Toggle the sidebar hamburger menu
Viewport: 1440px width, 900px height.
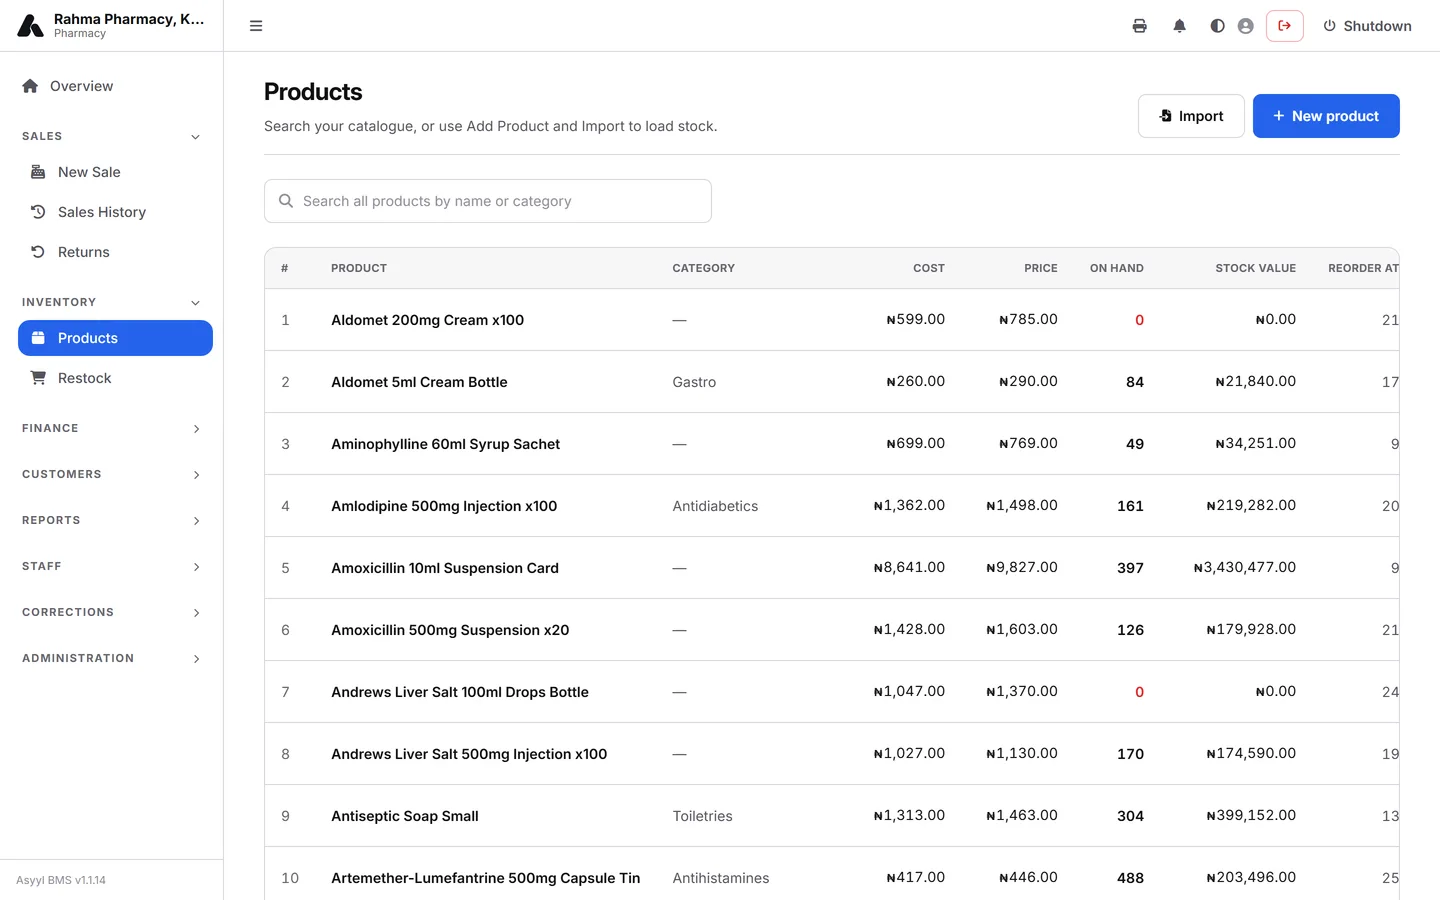(x=256, y=26)
